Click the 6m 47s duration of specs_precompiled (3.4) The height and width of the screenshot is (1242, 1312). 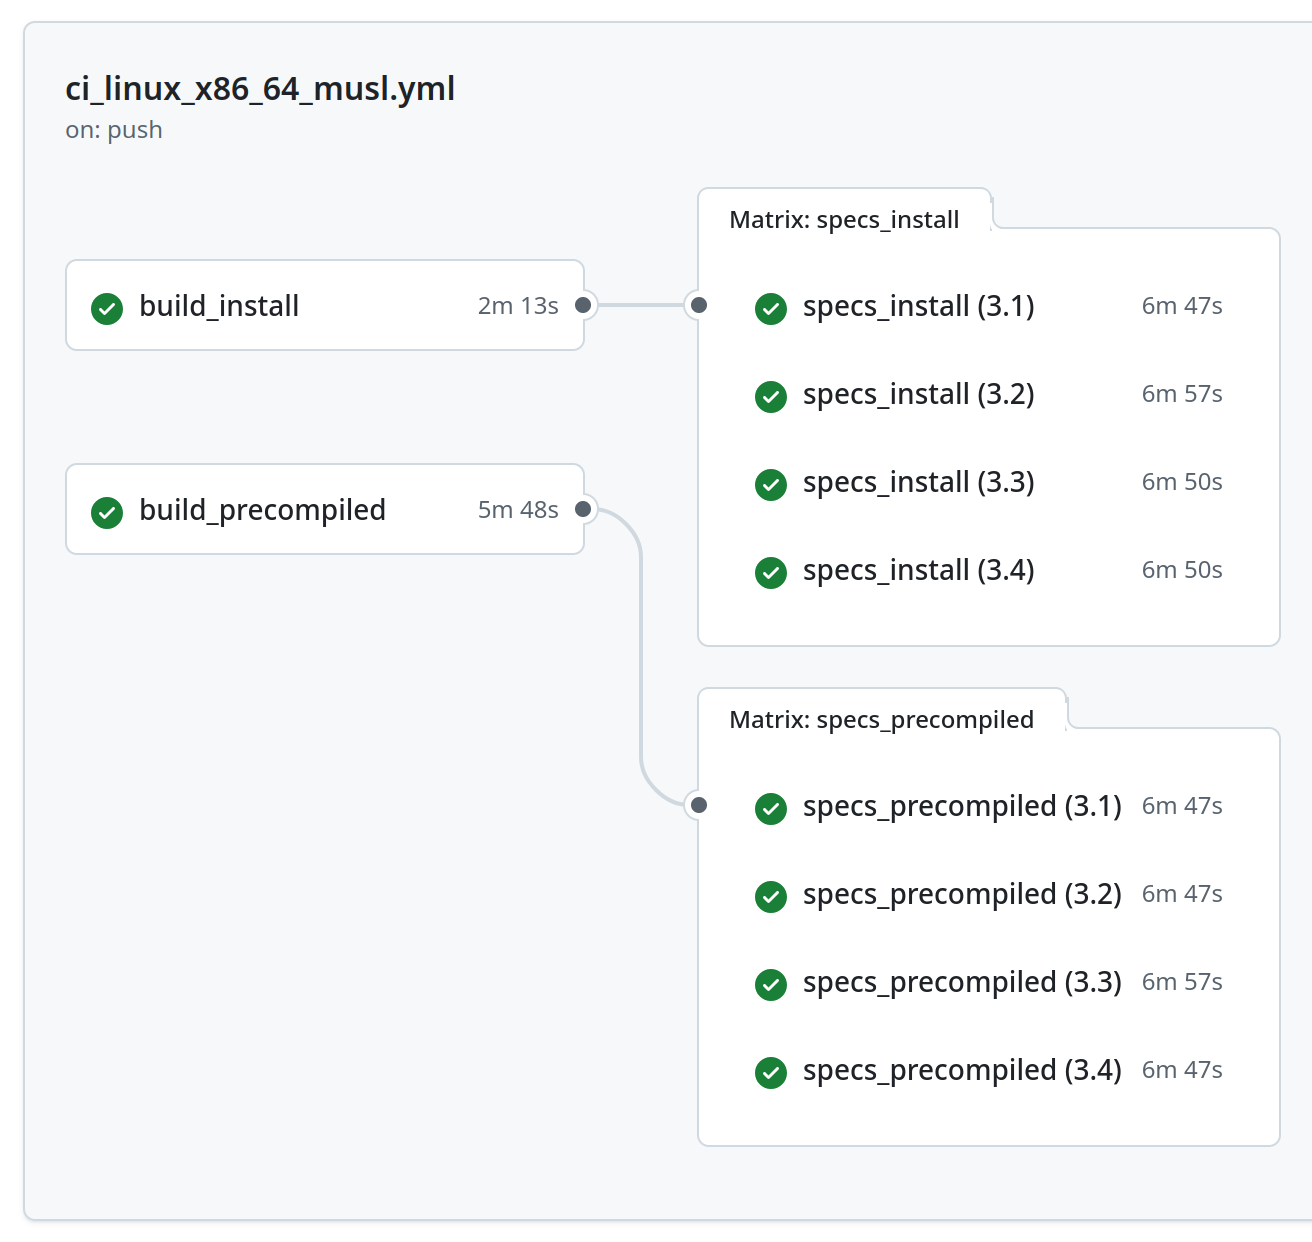pos(1182,1070)
